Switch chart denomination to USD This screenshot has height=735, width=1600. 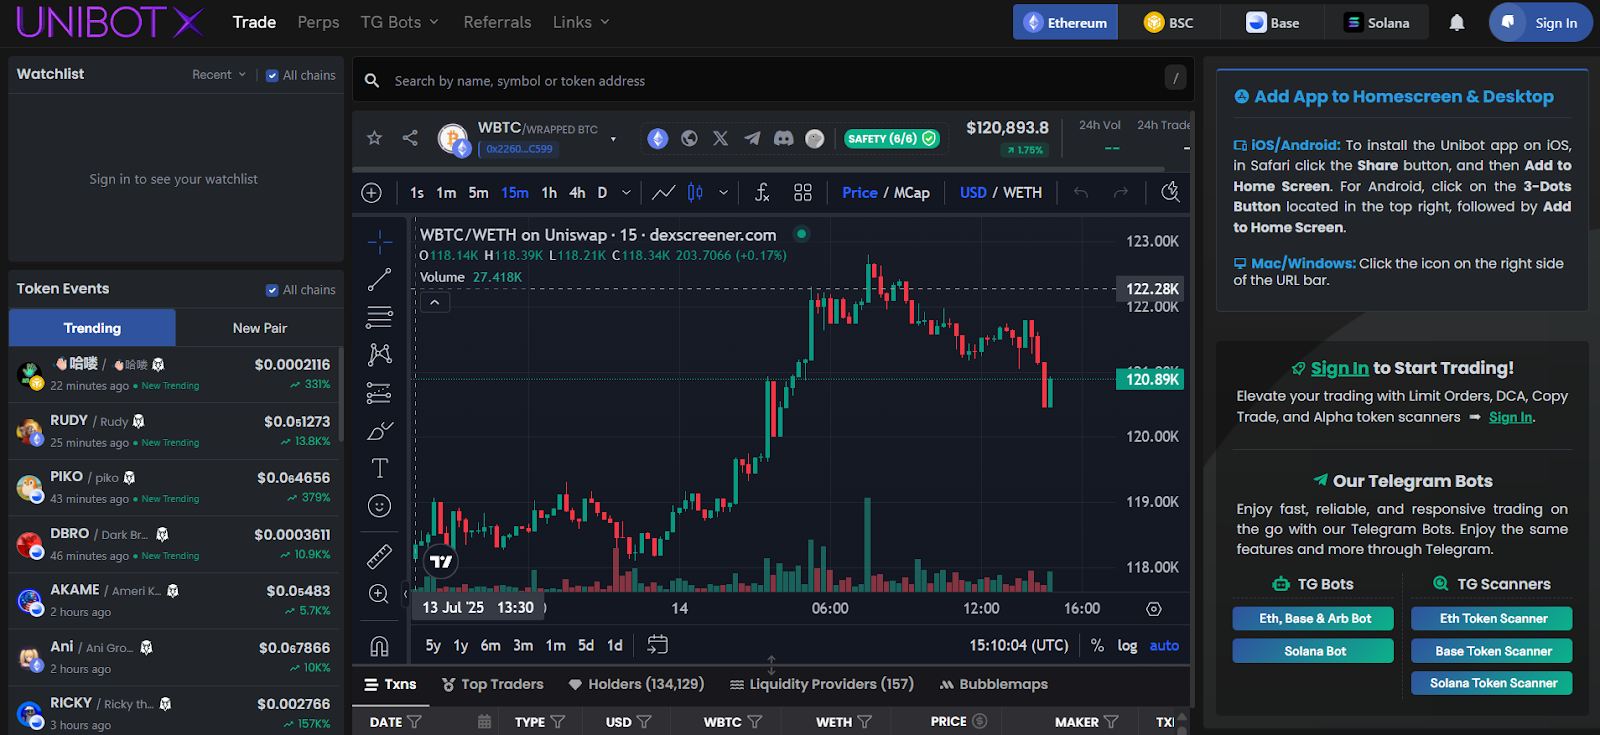(973, 192)
